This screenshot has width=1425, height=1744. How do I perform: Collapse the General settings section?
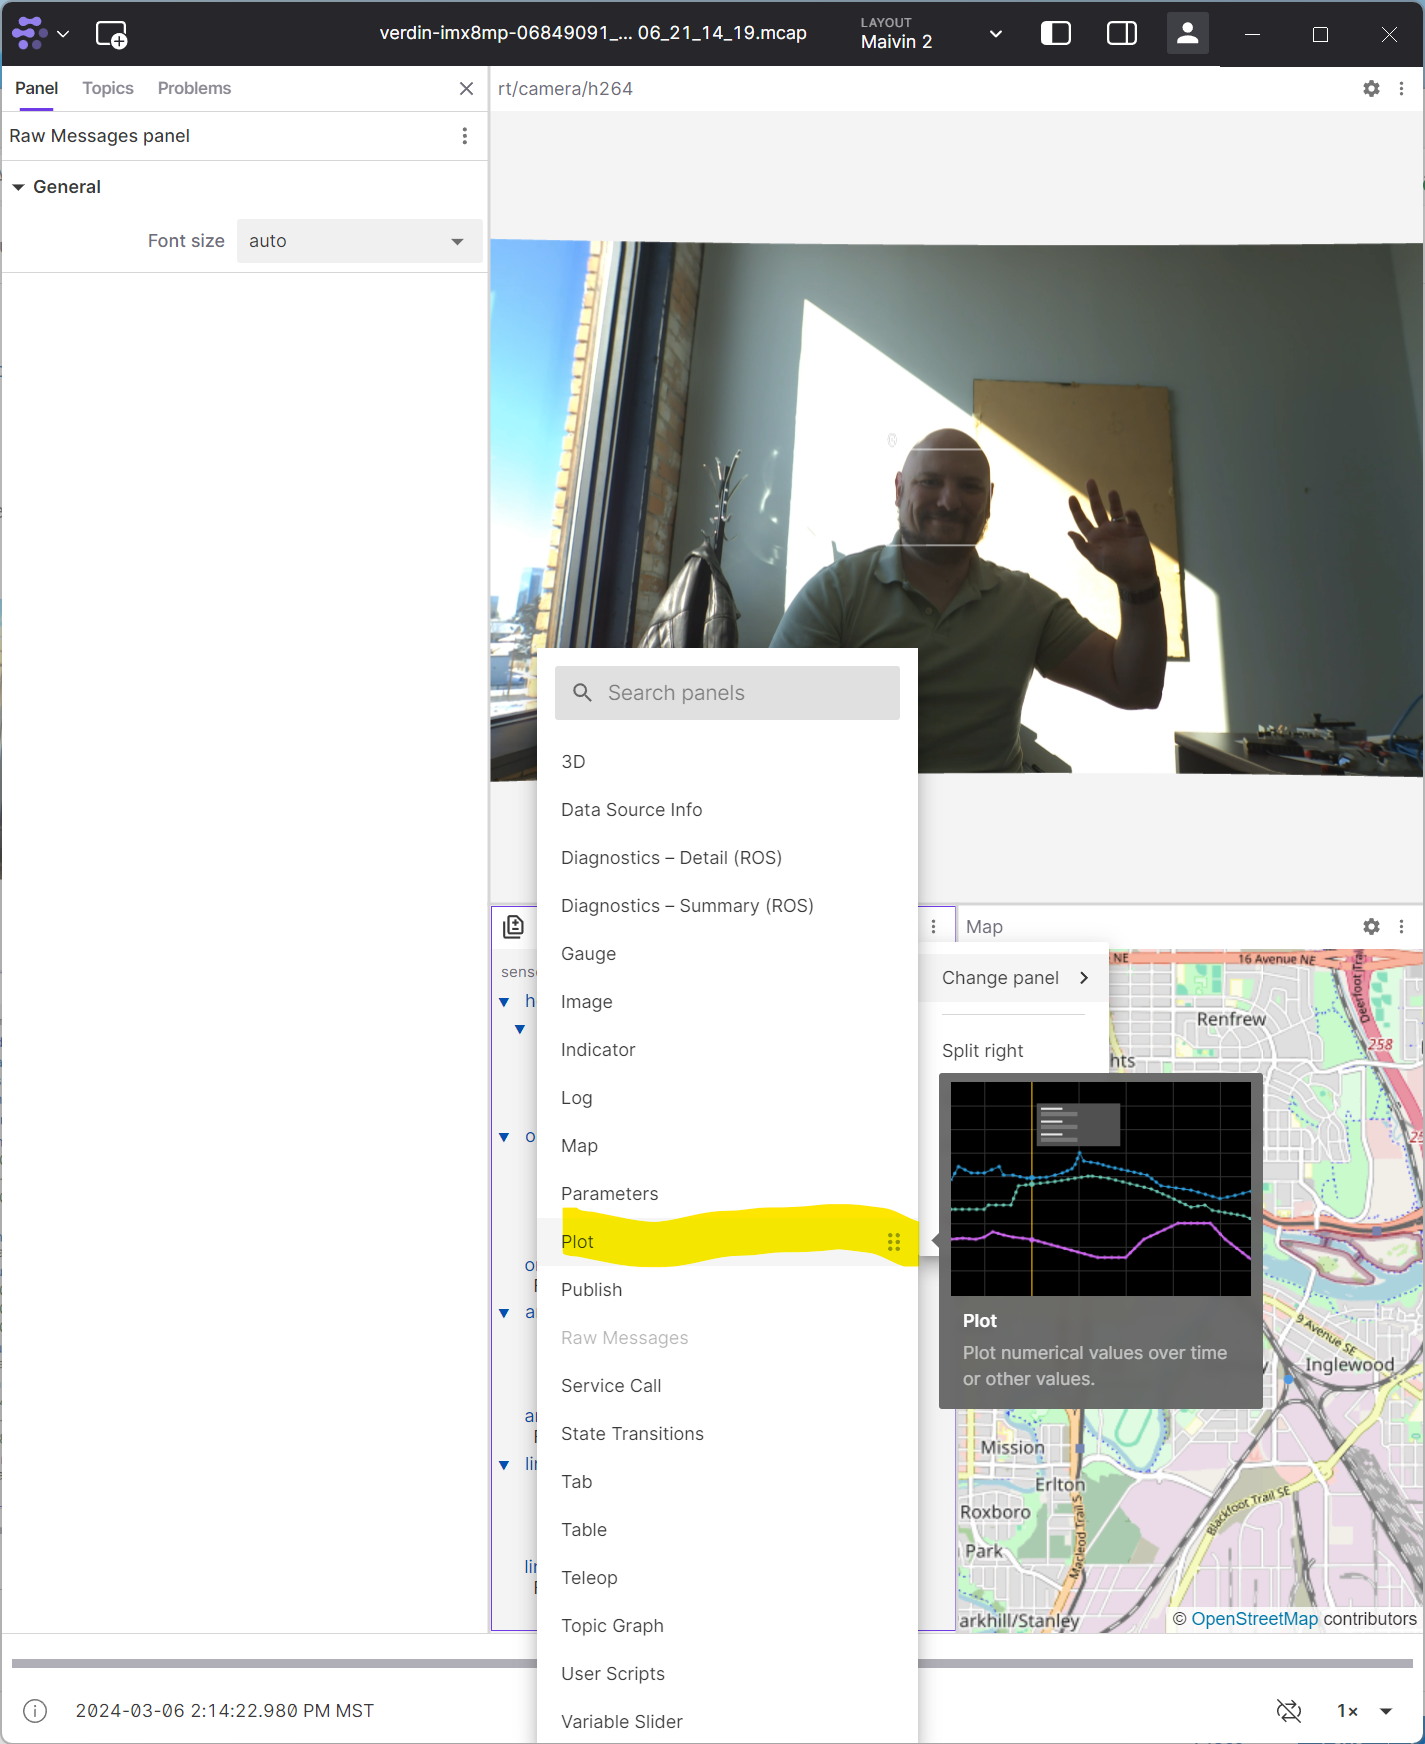coord(19,187)
